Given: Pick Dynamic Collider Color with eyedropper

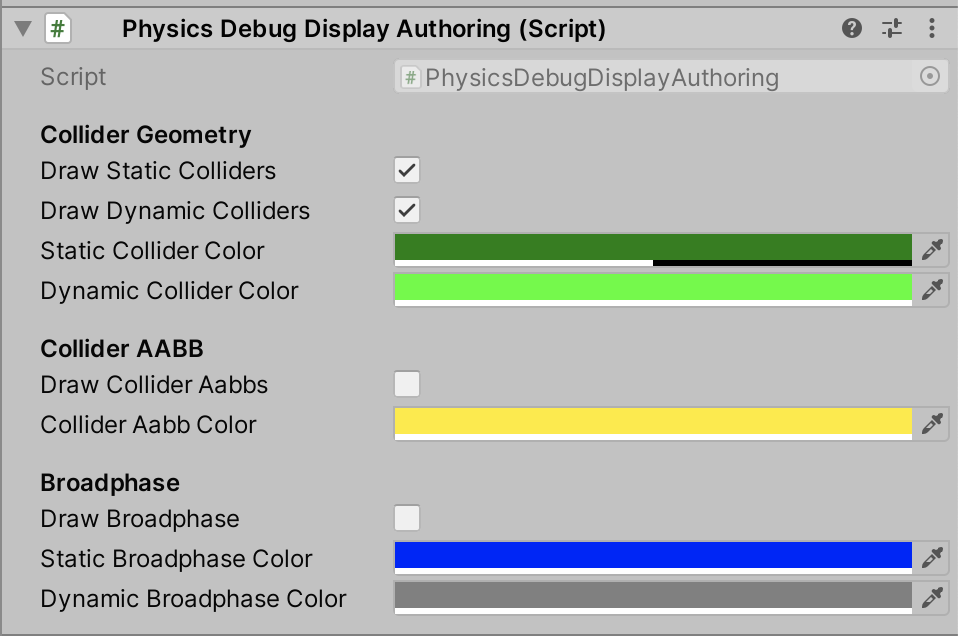Looking at the screenshot, I should tap(932, 290).
